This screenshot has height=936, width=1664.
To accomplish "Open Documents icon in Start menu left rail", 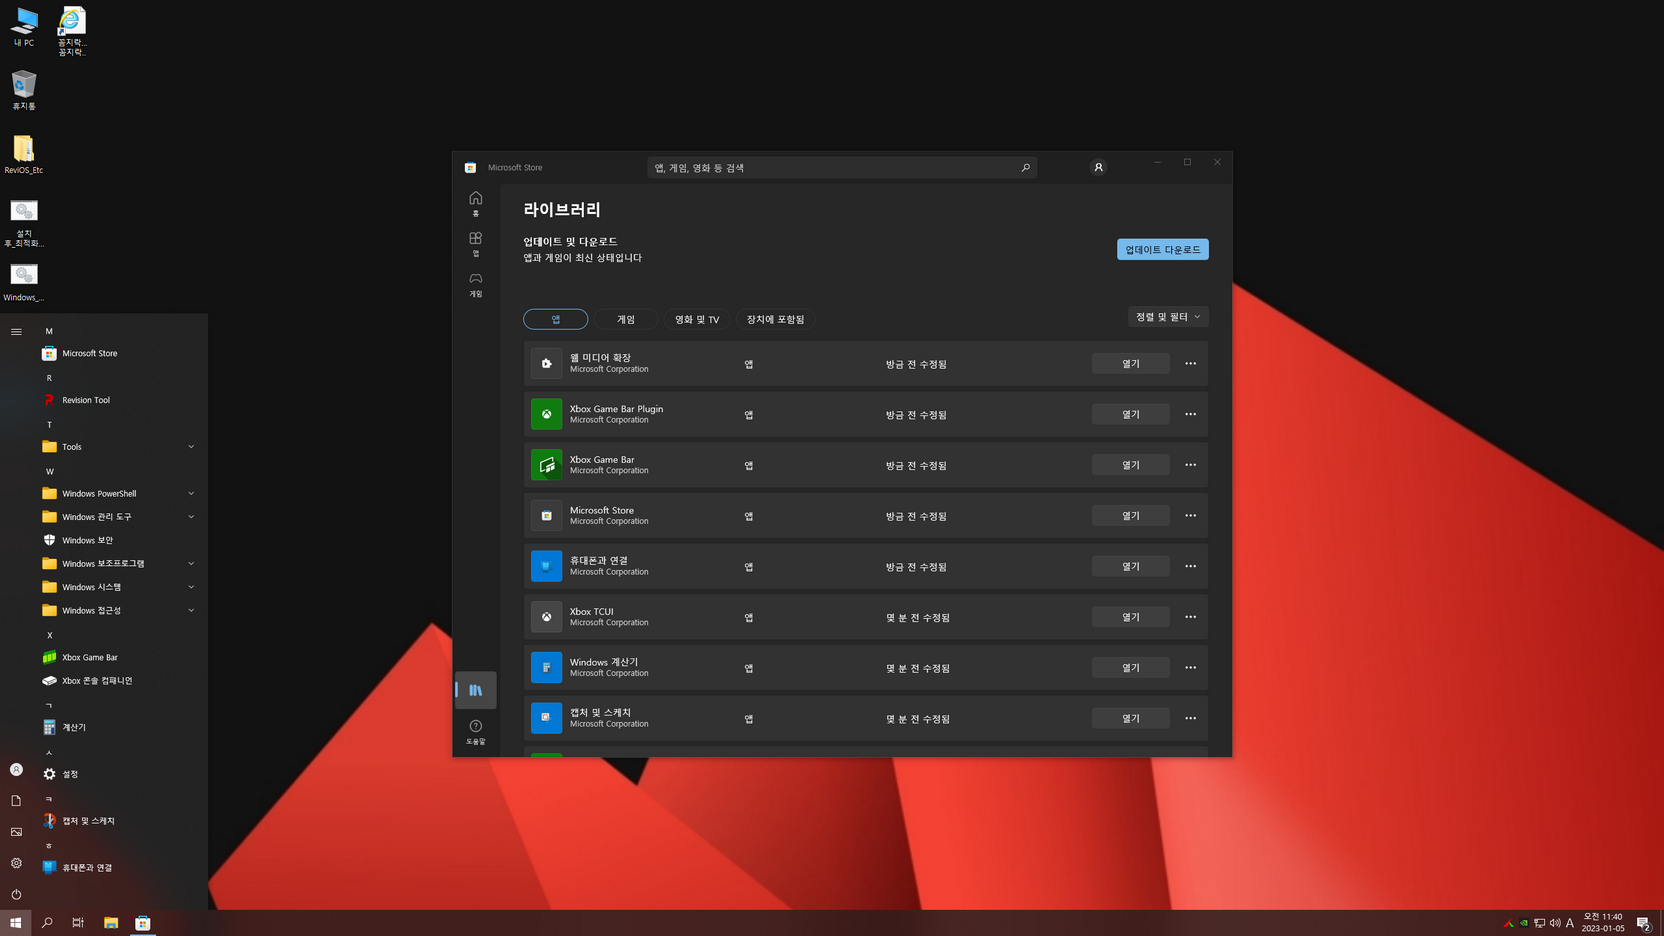I will pyautogui.click(x=16, y=800).
